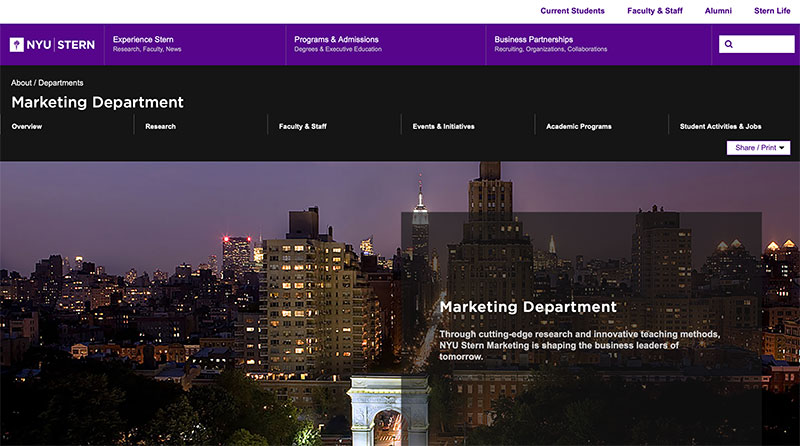Switch to the Research tab

point(160,126)
